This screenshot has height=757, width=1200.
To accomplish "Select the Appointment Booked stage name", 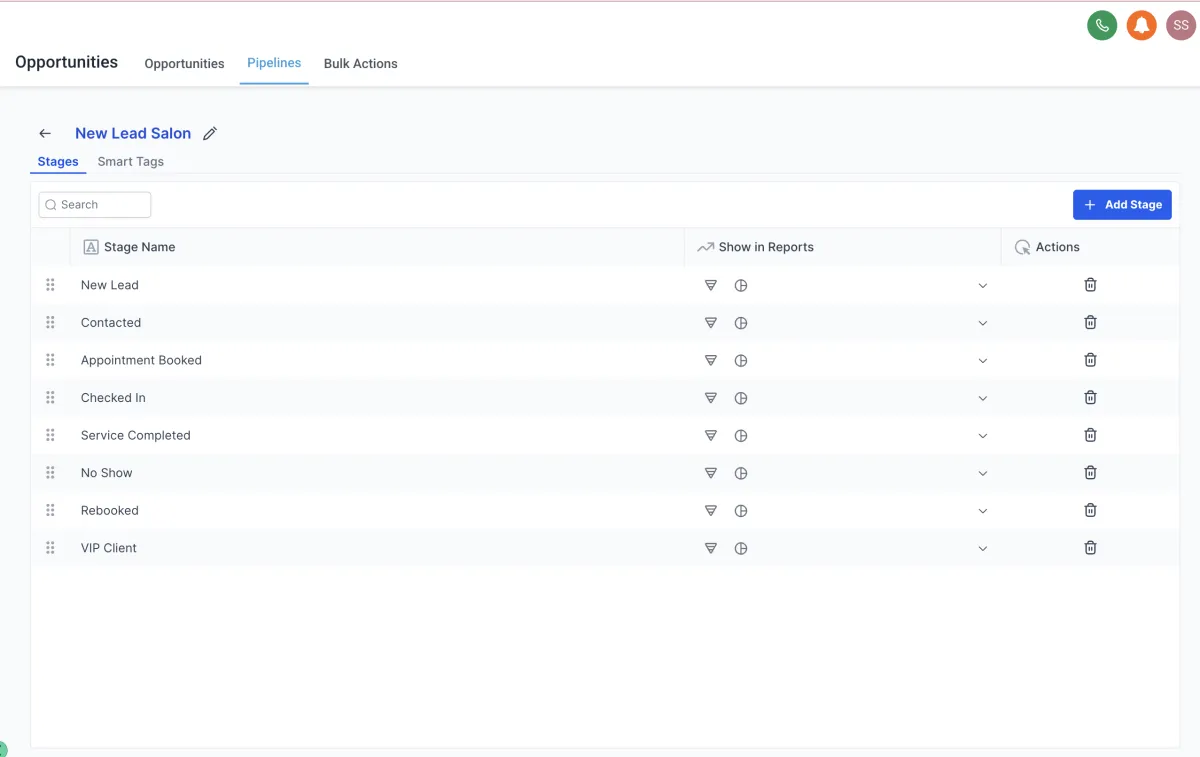I will (x=141, y=360).
